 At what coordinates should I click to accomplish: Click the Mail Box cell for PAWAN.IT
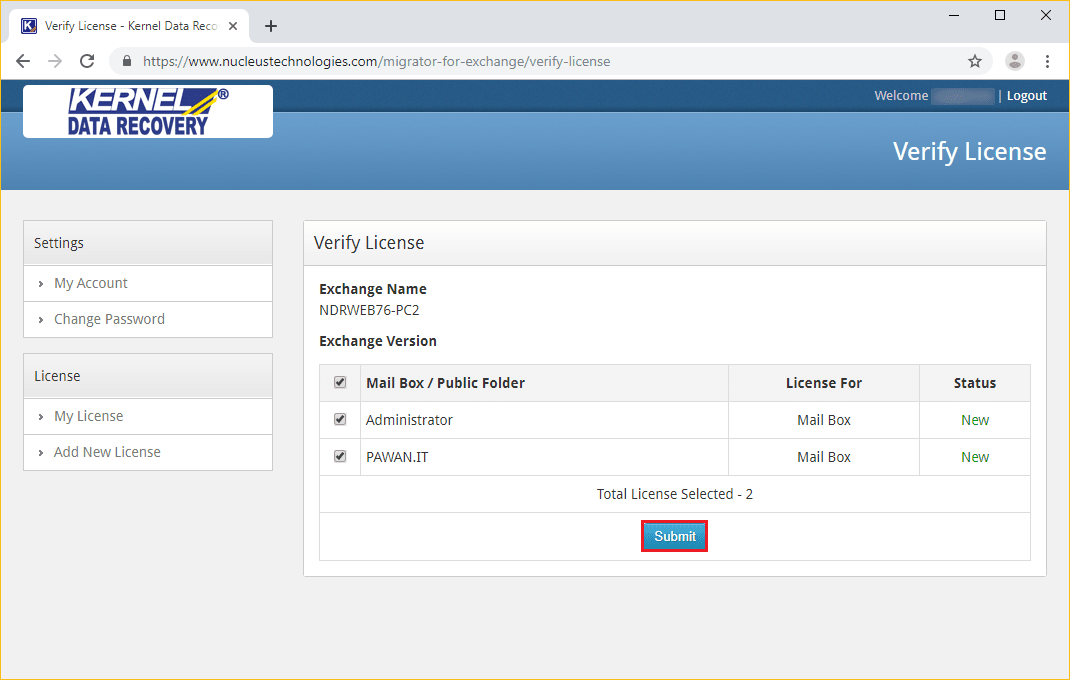824,457
